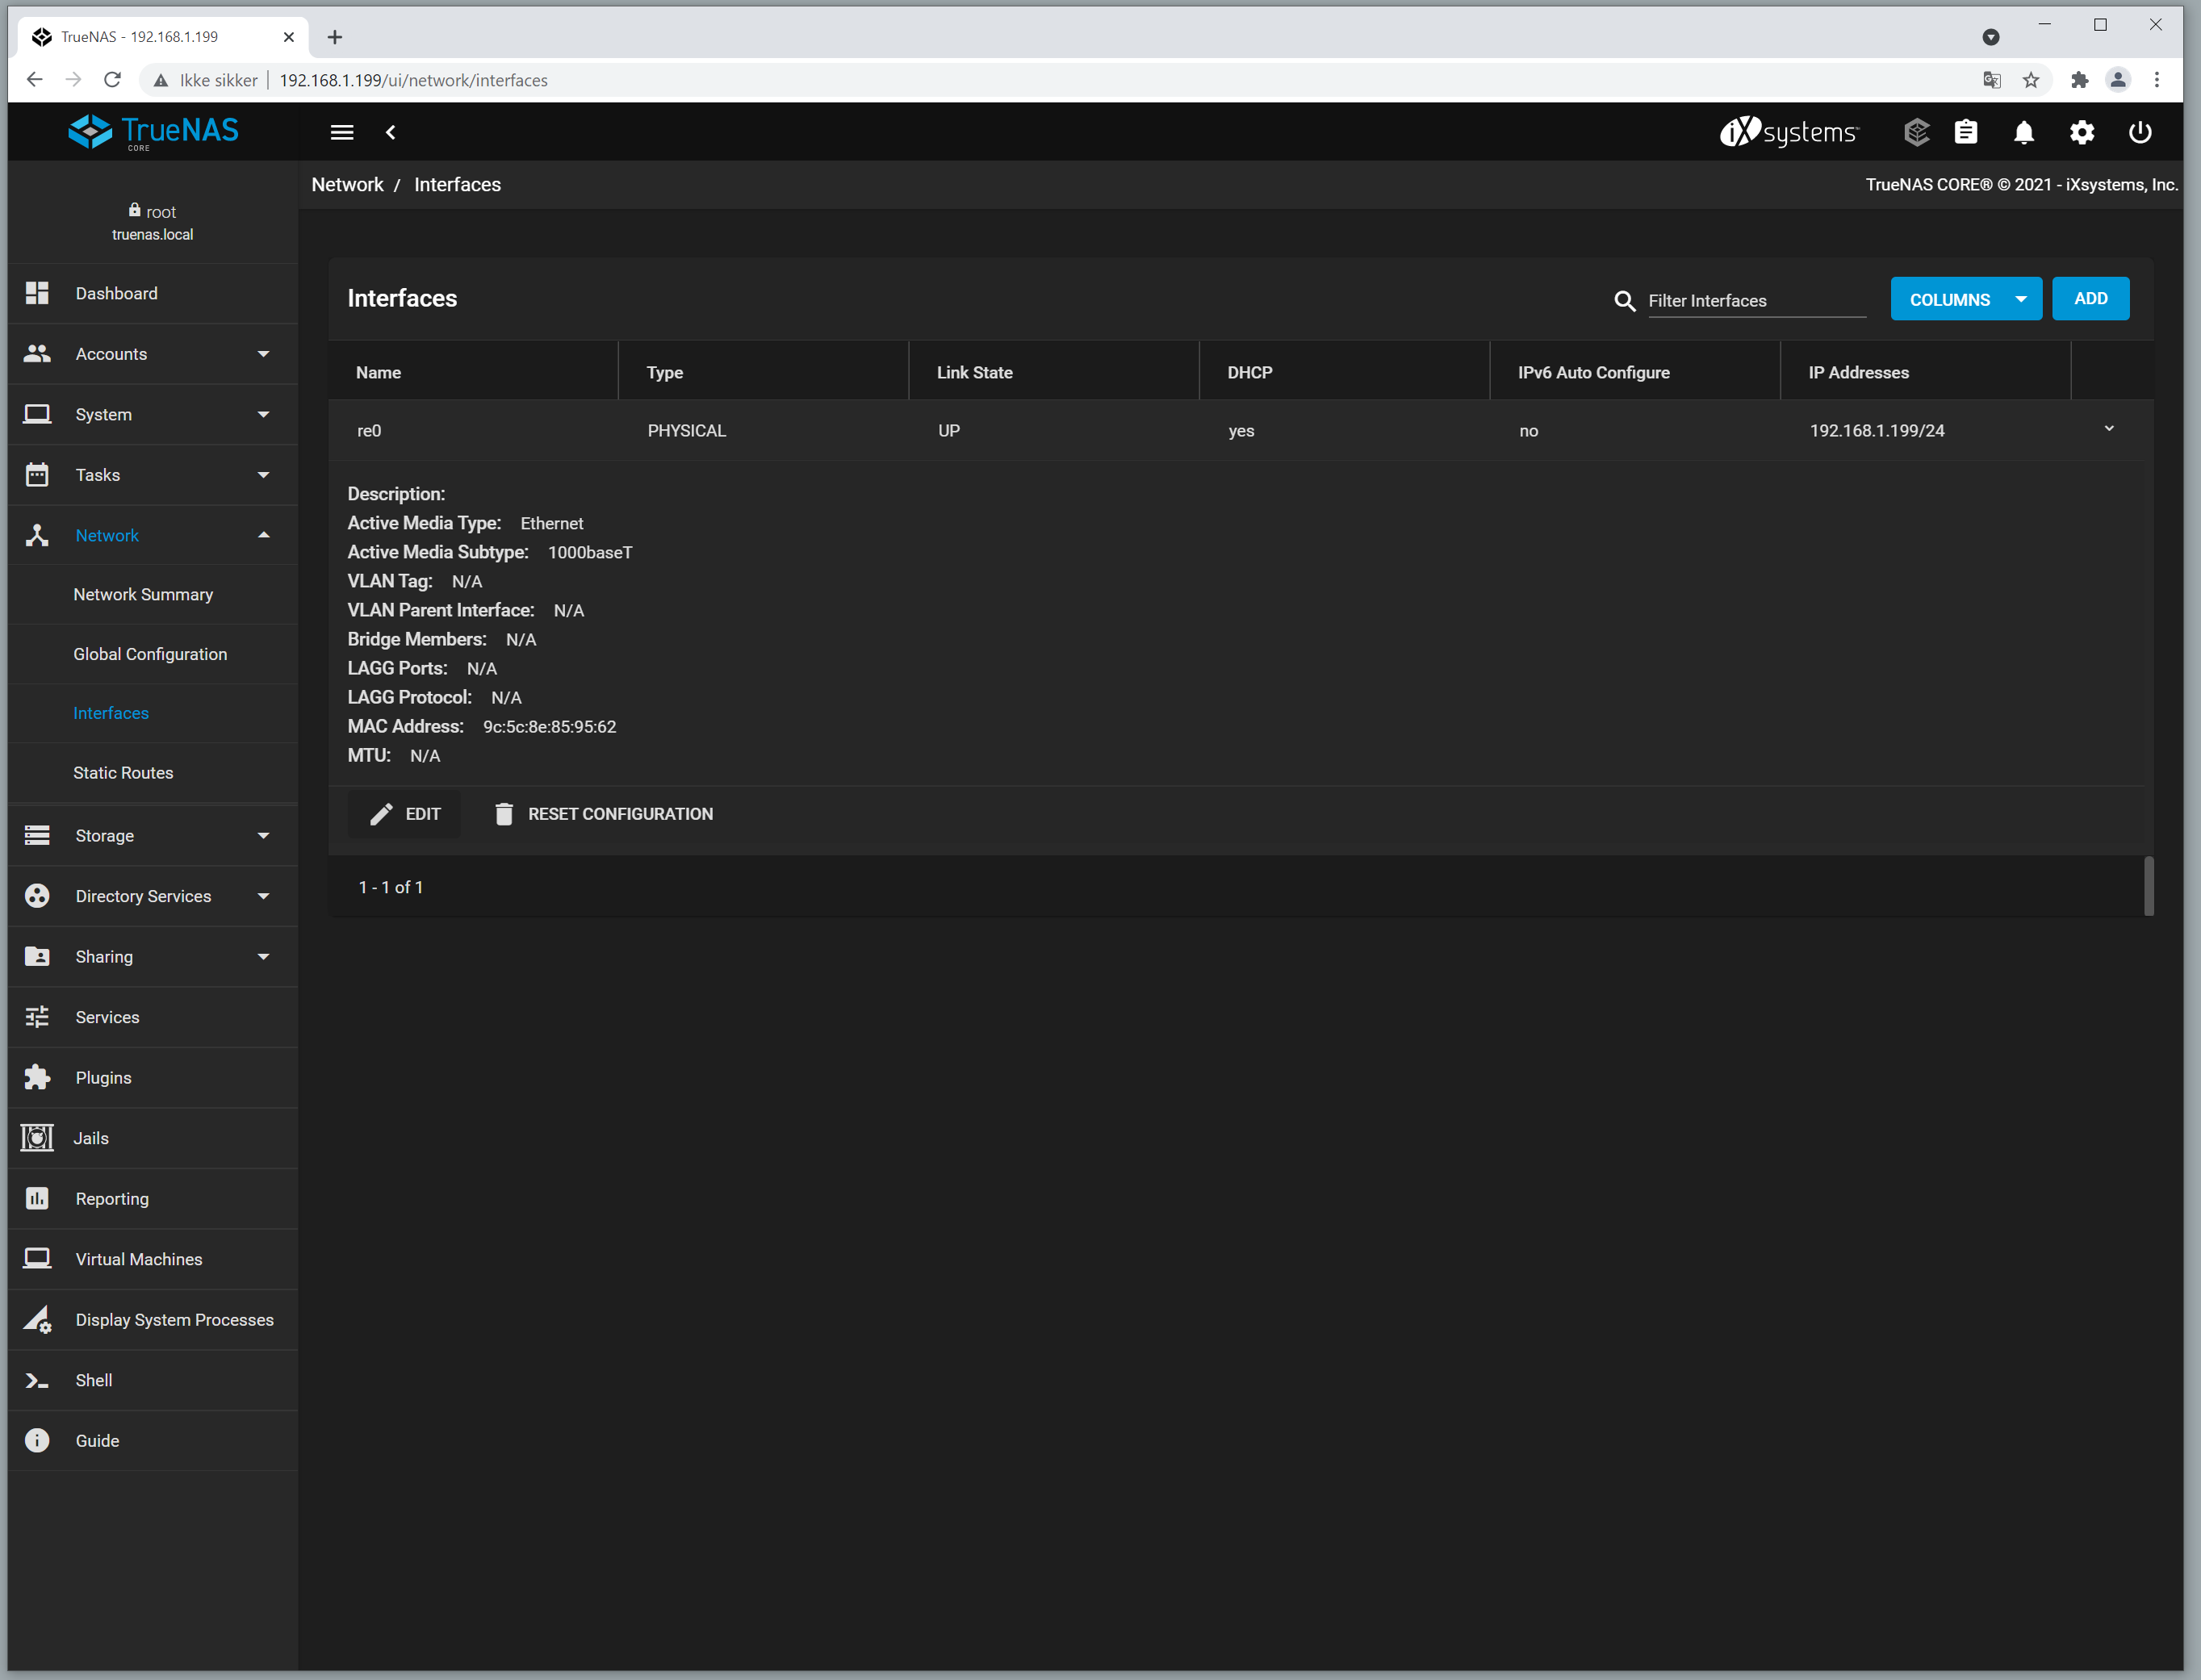
Task: Open the settings gear icon
Action: [2082, 132]
